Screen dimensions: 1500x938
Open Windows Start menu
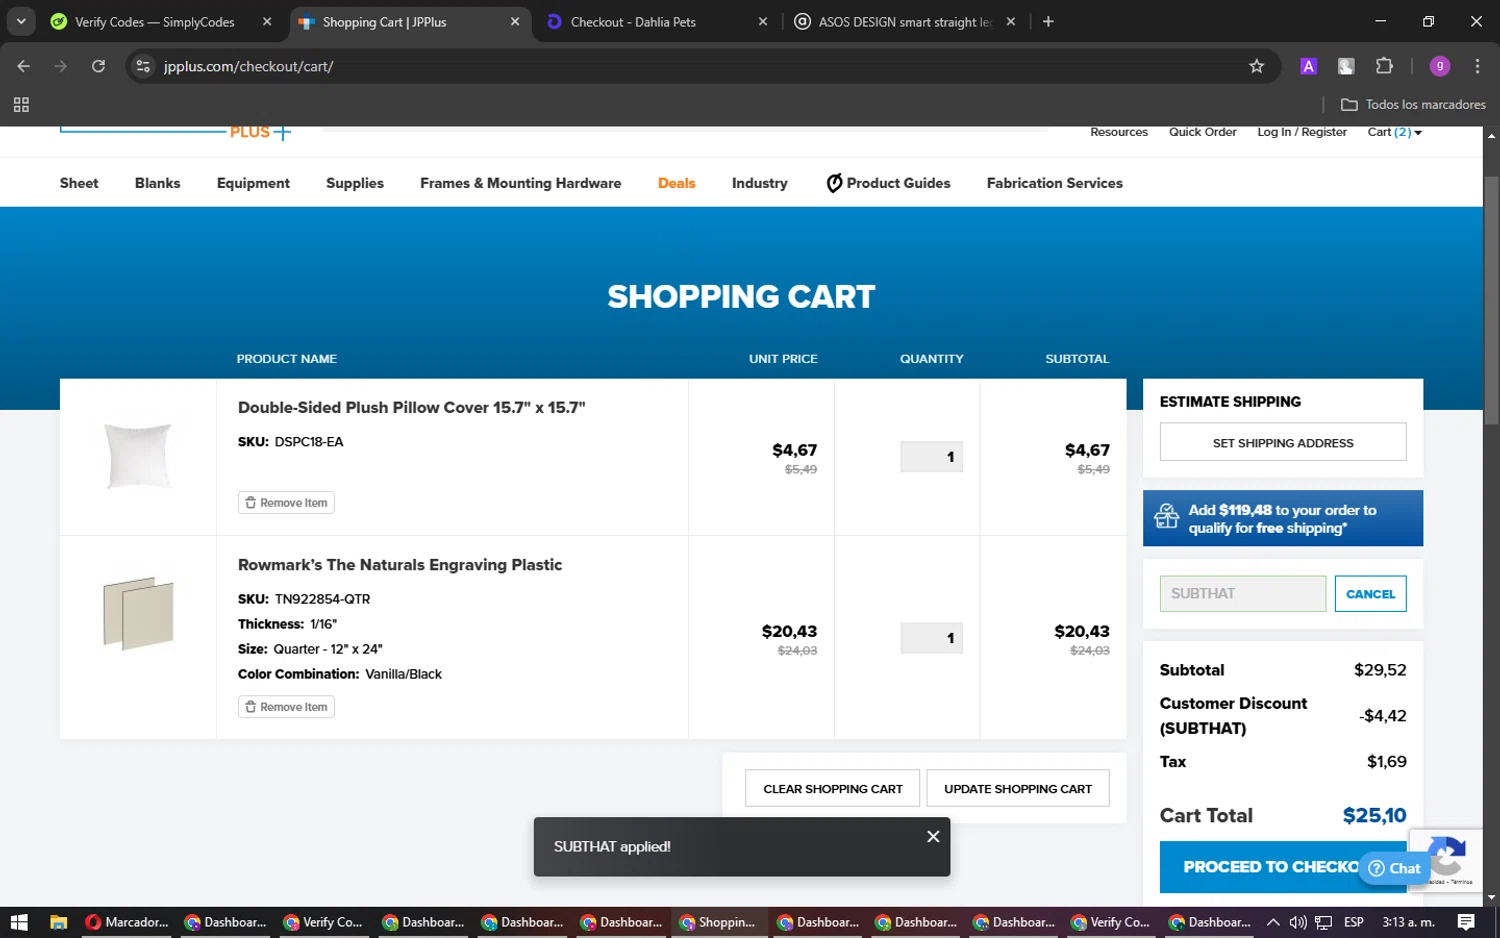coord(18,922)
